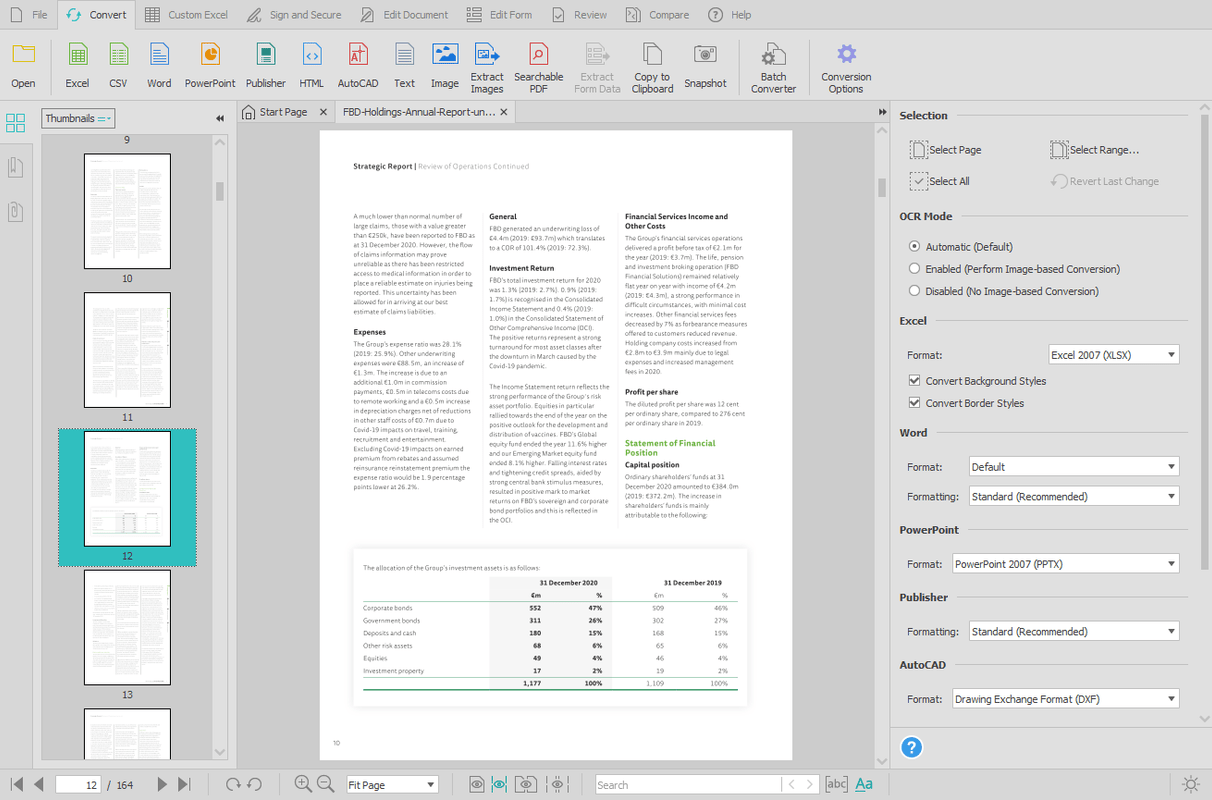This screenshot has height=800, width=1212.
Task: Click the Extract Images tool
Action: coord(487,65)
